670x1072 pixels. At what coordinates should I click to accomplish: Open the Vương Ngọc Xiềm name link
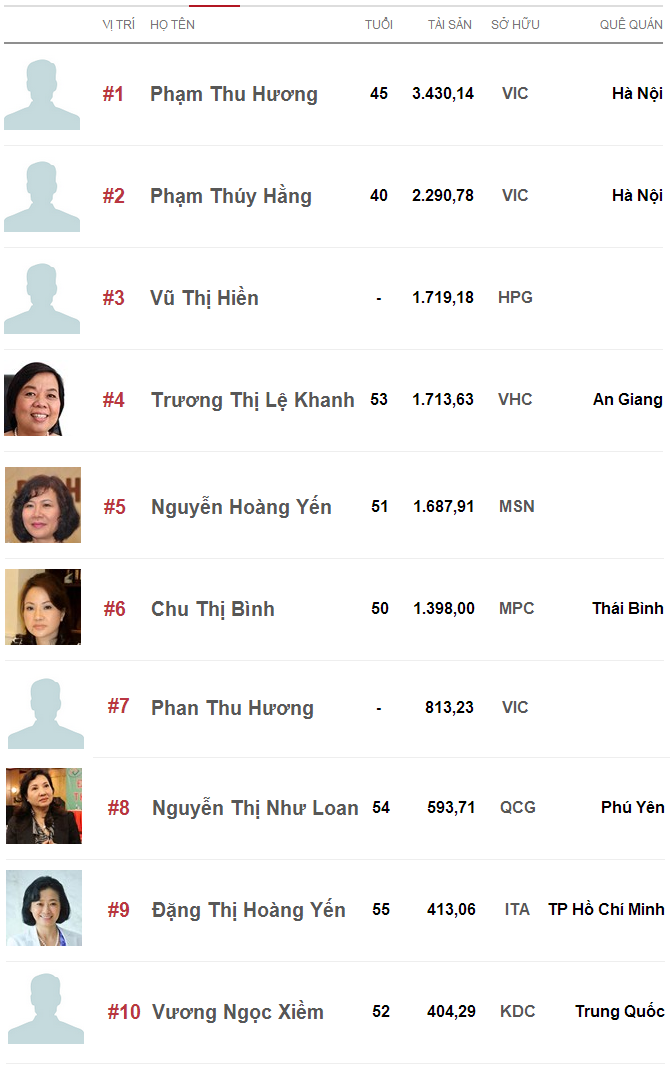(238, 1012)
